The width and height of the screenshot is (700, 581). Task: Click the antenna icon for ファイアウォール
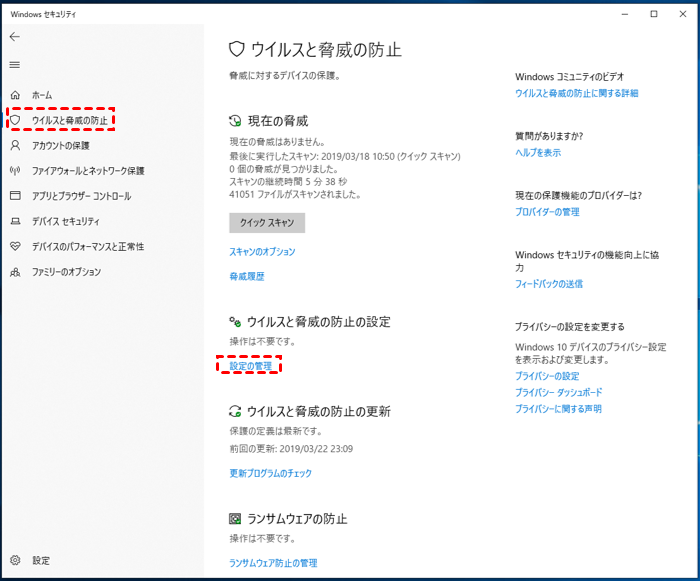[15, 171]
